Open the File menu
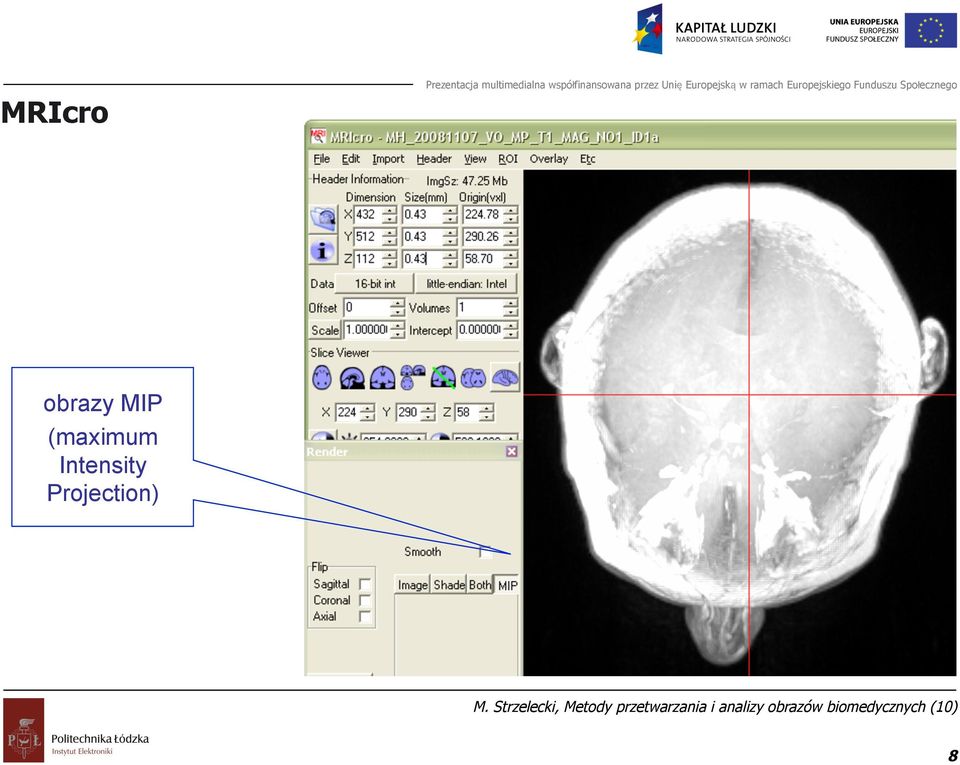This screenshot has width=960, height=765. (321, 159)
